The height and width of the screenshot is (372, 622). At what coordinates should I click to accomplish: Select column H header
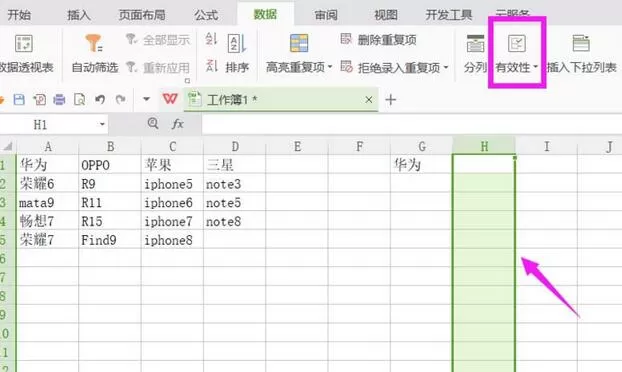pyautogui.click(x=484, y=146)
